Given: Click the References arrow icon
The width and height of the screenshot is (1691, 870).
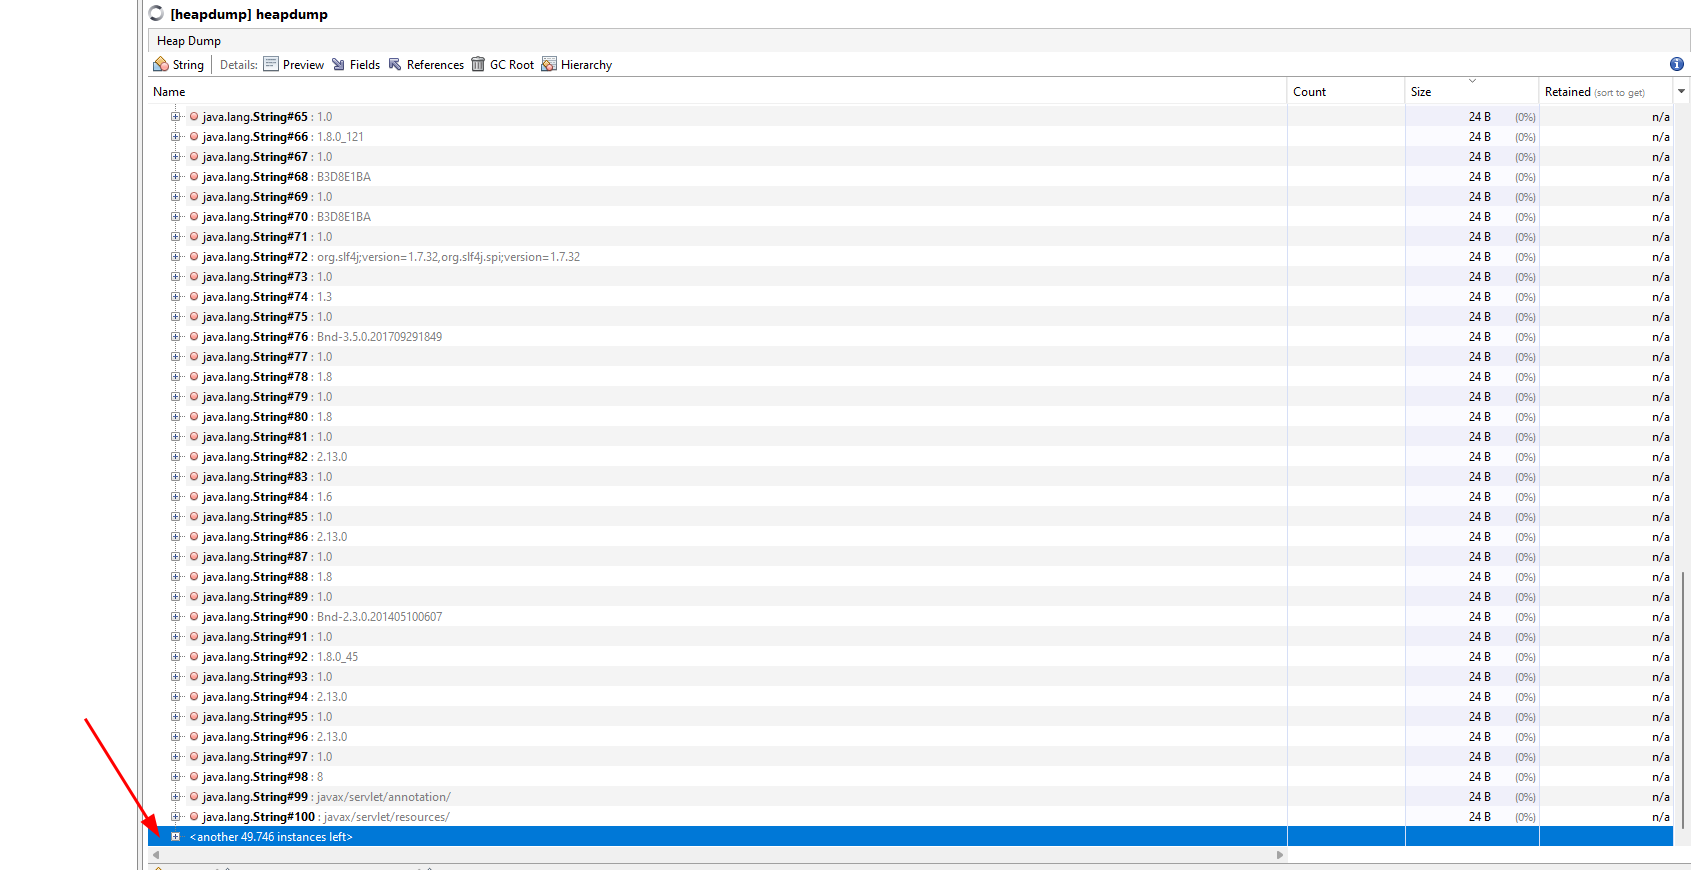Looking at the screenshot, I should click(395, 65).
